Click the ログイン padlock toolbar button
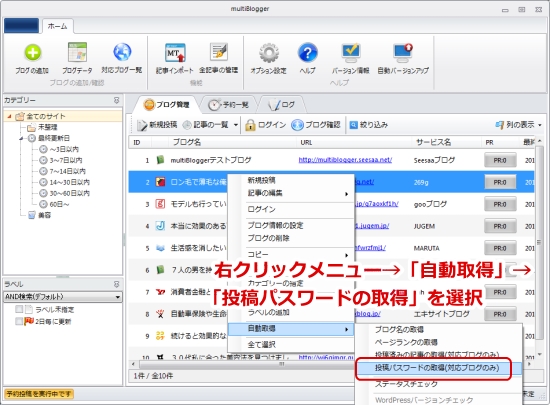 [266, 125]
